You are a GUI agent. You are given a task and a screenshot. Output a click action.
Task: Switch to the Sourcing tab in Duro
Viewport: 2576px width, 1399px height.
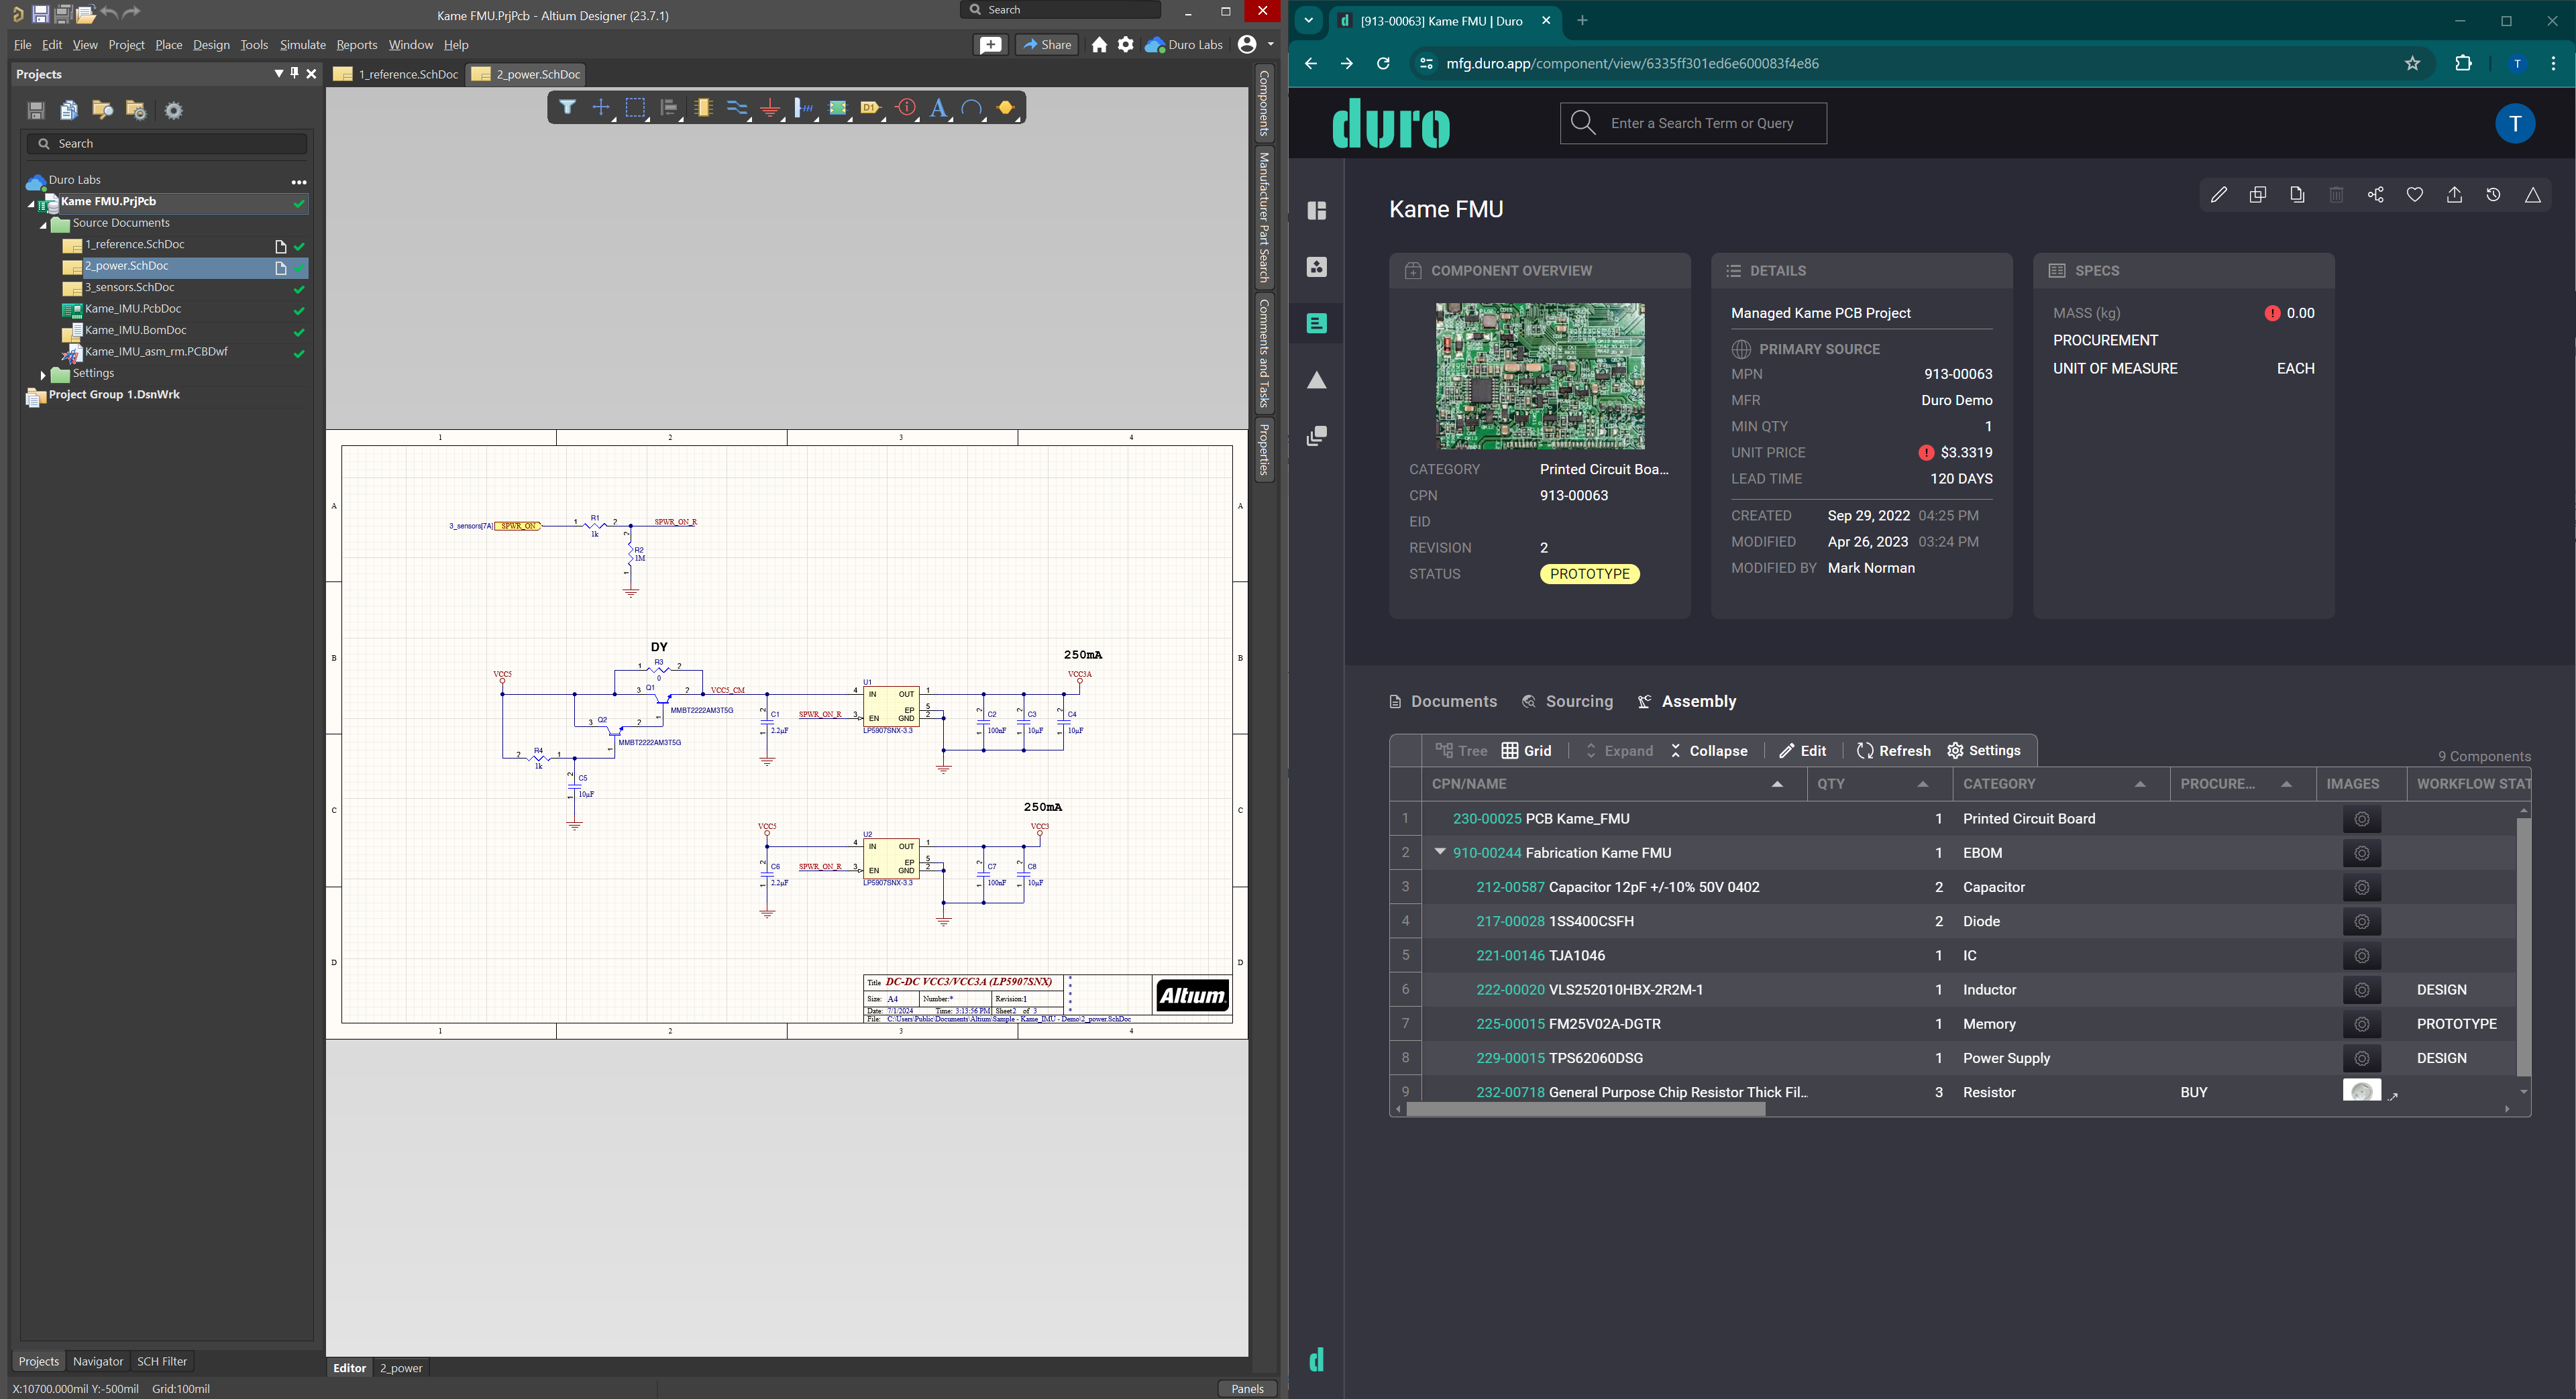coord(1577,701)
